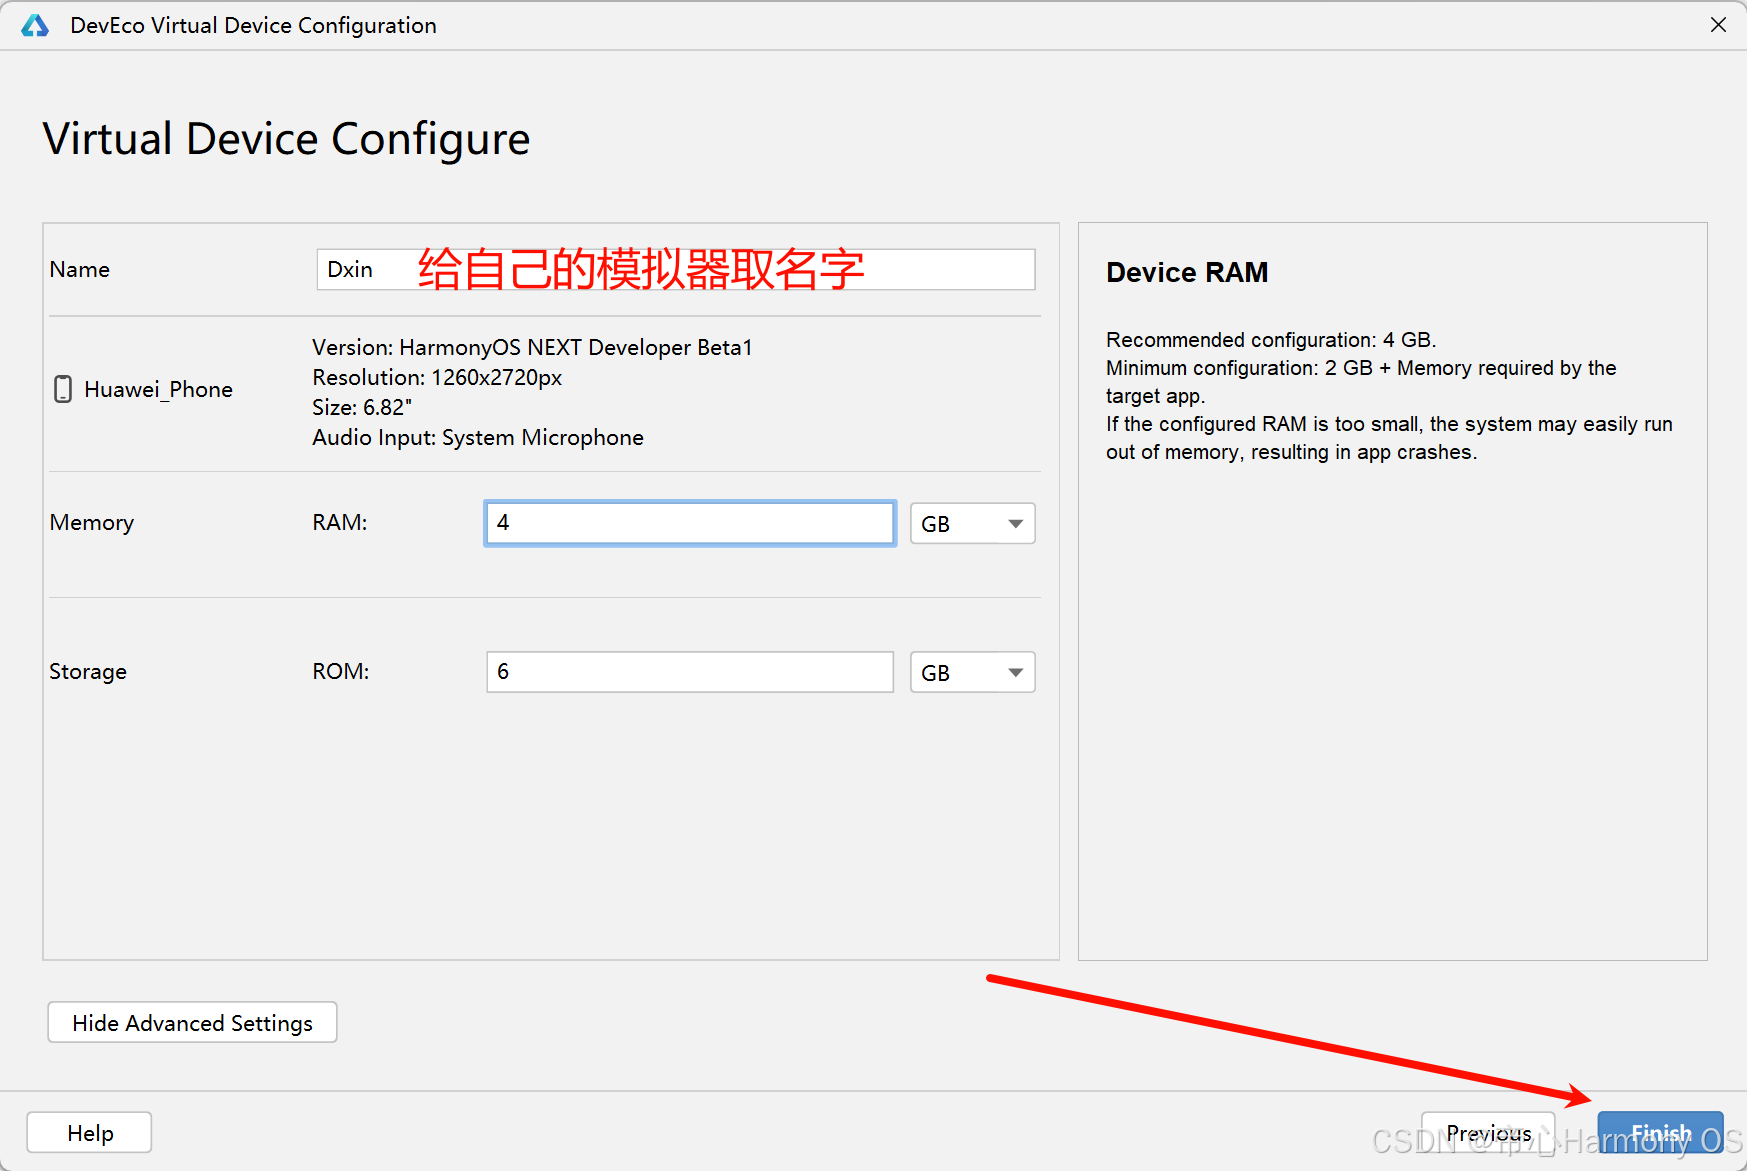Open Help for device configuration

pos(89,1133)
